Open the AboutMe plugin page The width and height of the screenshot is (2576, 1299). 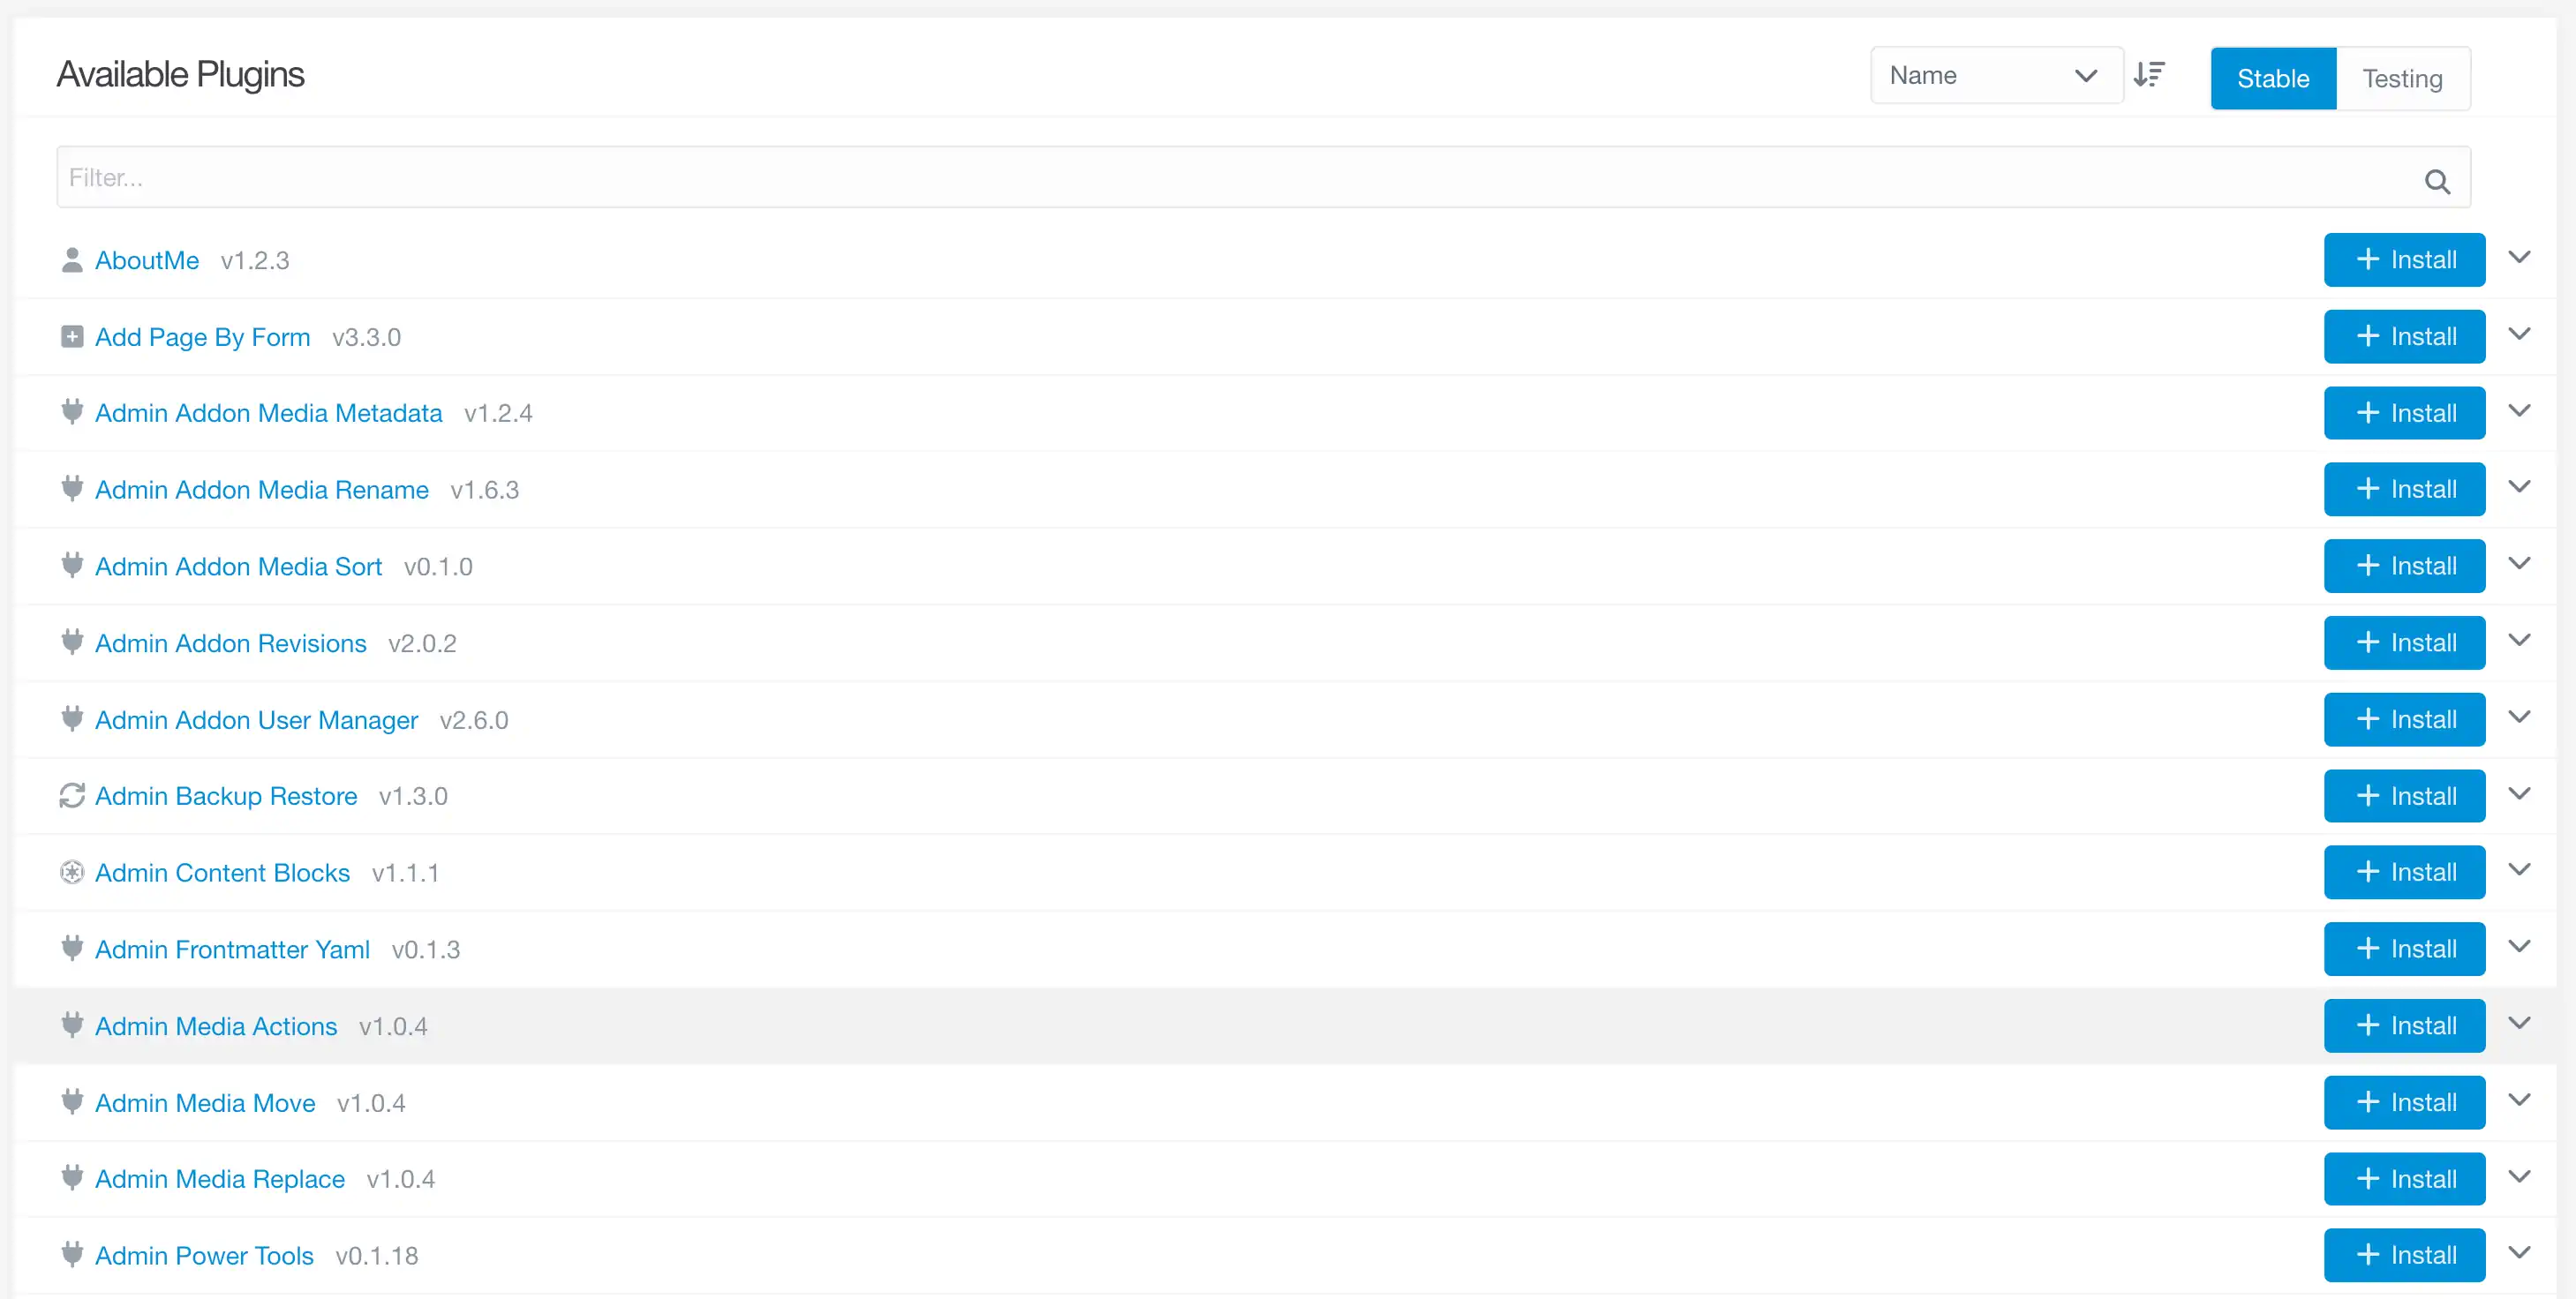click(146, 259)
